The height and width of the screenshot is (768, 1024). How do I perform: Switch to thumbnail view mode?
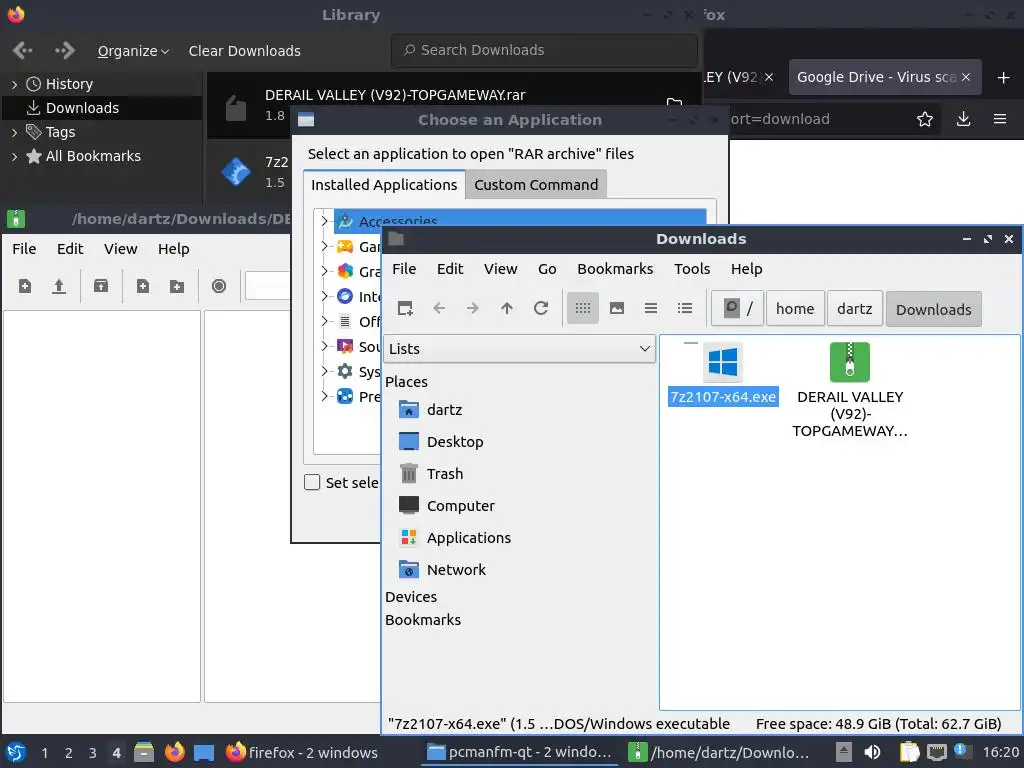coord(616,308)
